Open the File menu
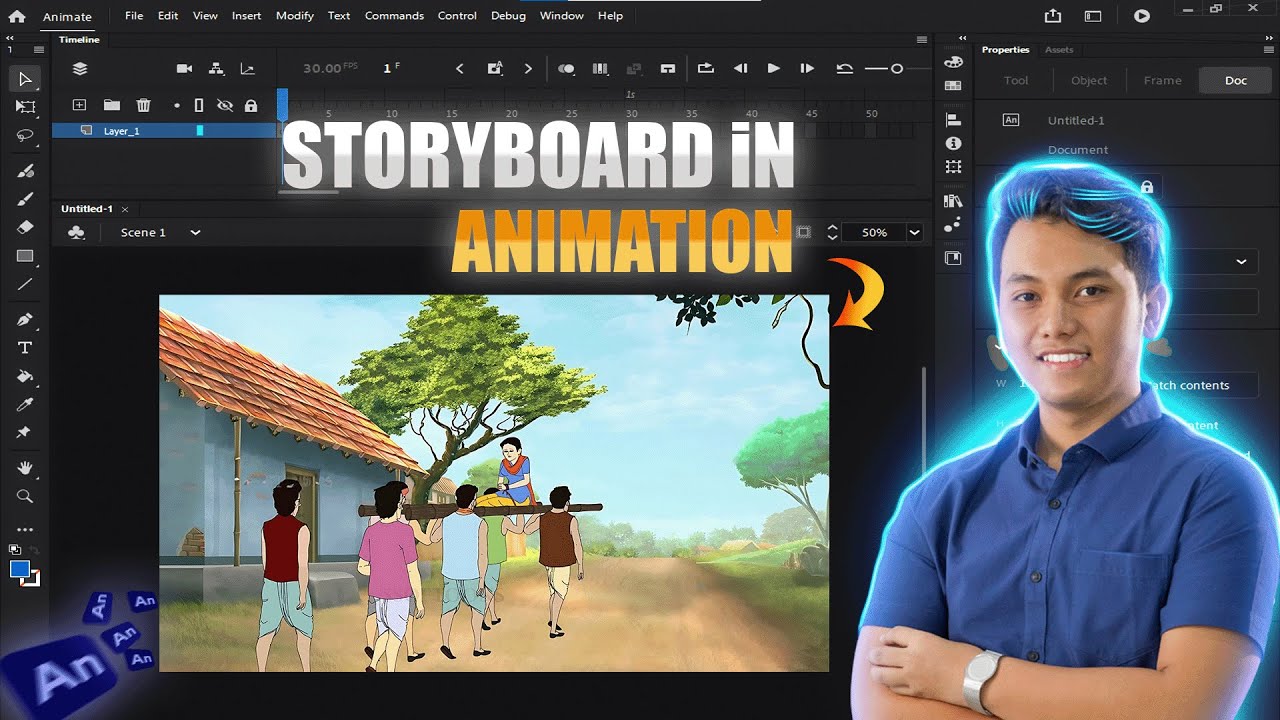The image size is (1280, 720). coord(134,16)
